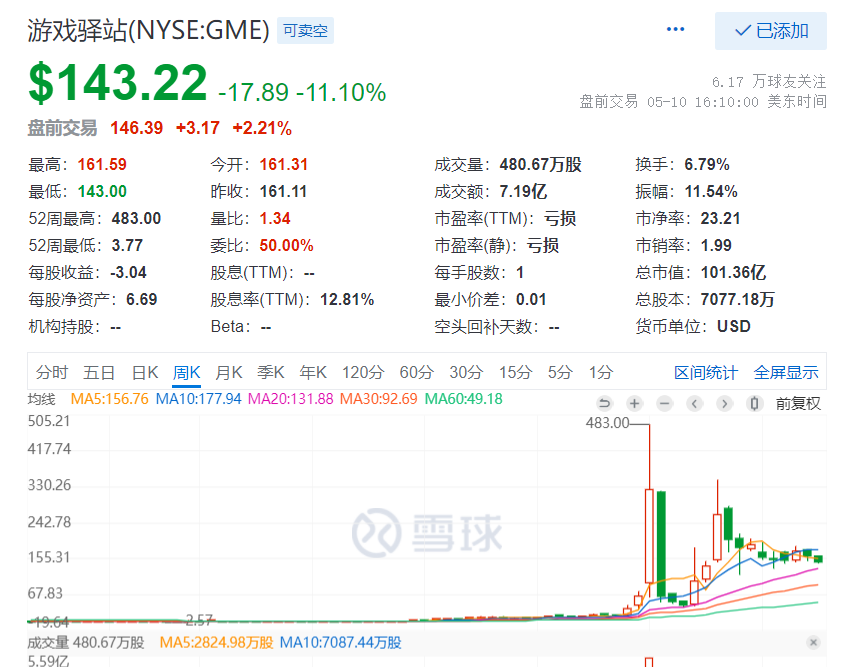The width and height of the screenshot is (858, 667).
Task: Pan the chart right with the right chevron icon
Action: point(724,403)
